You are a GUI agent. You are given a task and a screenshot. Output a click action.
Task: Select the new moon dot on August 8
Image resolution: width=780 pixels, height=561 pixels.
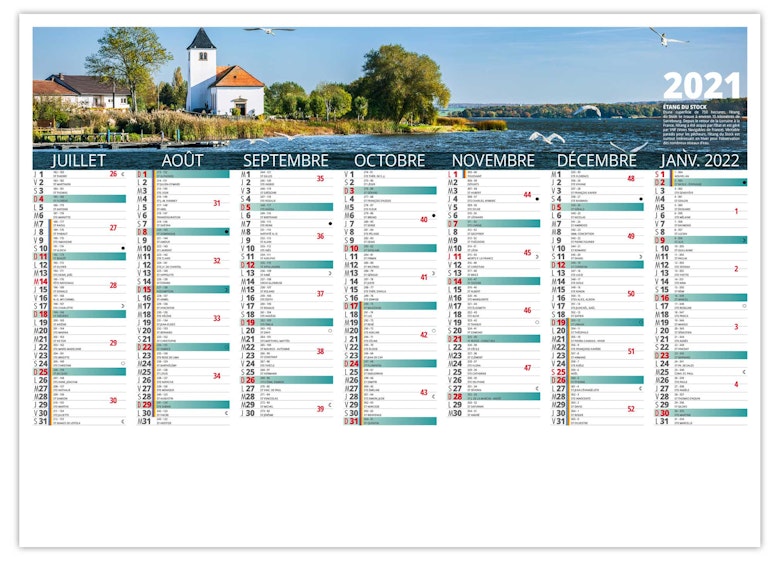tap(227, 231)
